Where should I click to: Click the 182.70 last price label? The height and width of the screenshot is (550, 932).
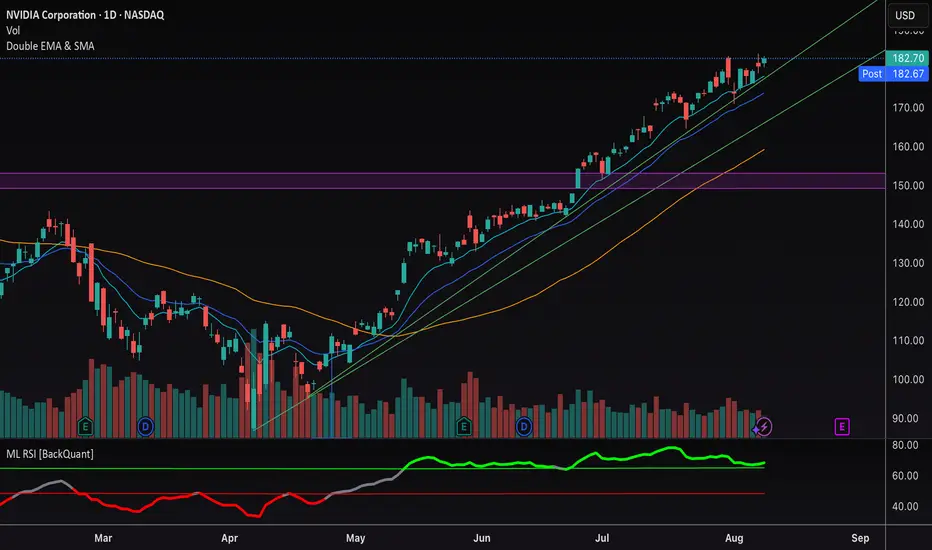coord(907,58)
